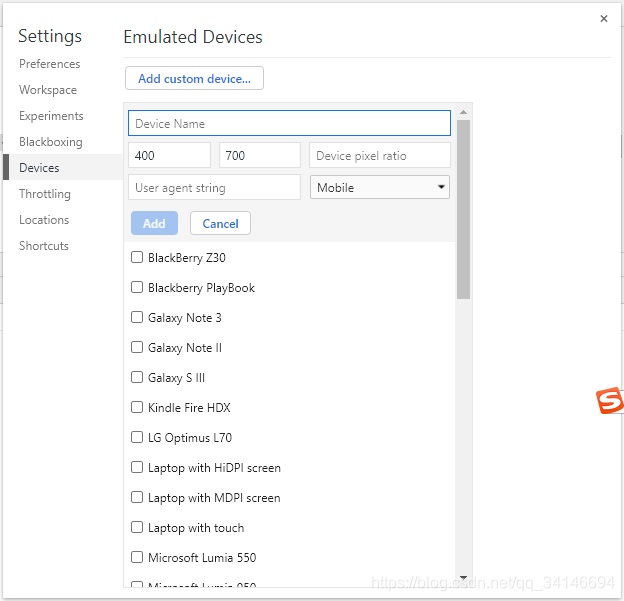
Task: Tick Laptop with HiDPI screen checkbox
Action: [x=137, y=467]
